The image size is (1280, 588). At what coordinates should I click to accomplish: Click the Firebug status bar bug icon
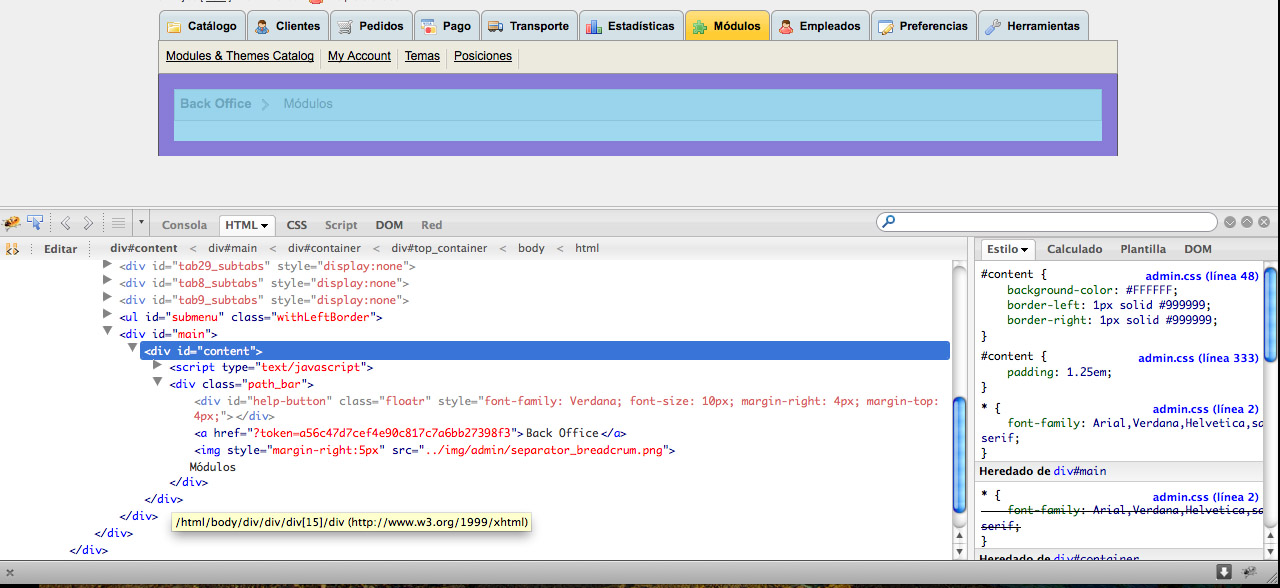tap(1250, 572)
